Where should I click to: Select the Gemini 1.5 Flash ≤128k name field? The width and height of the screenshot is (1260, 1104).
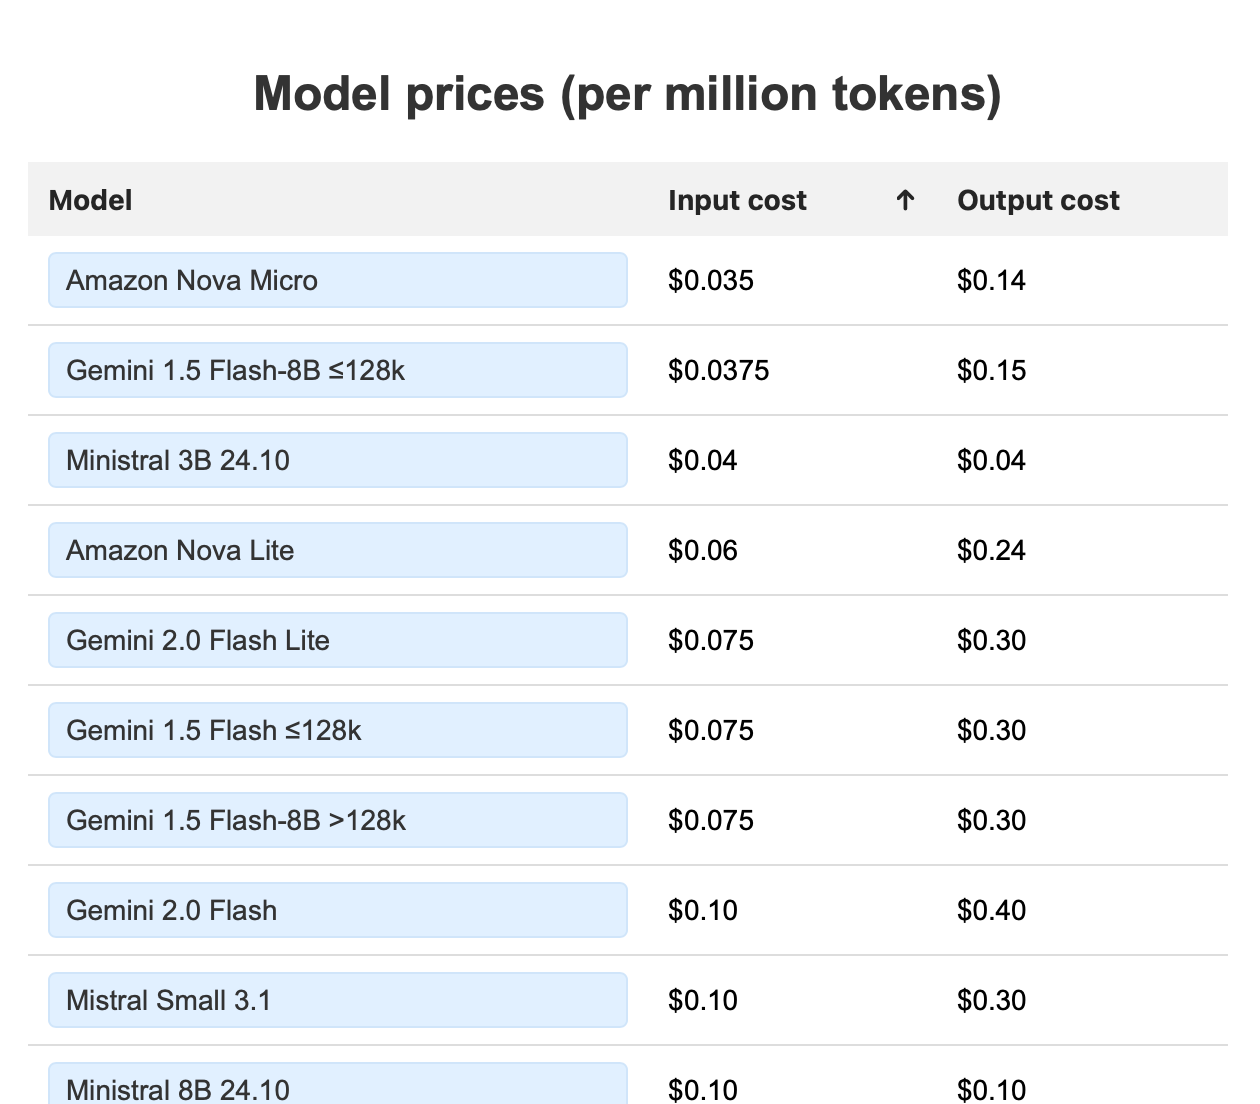(338, 730)
